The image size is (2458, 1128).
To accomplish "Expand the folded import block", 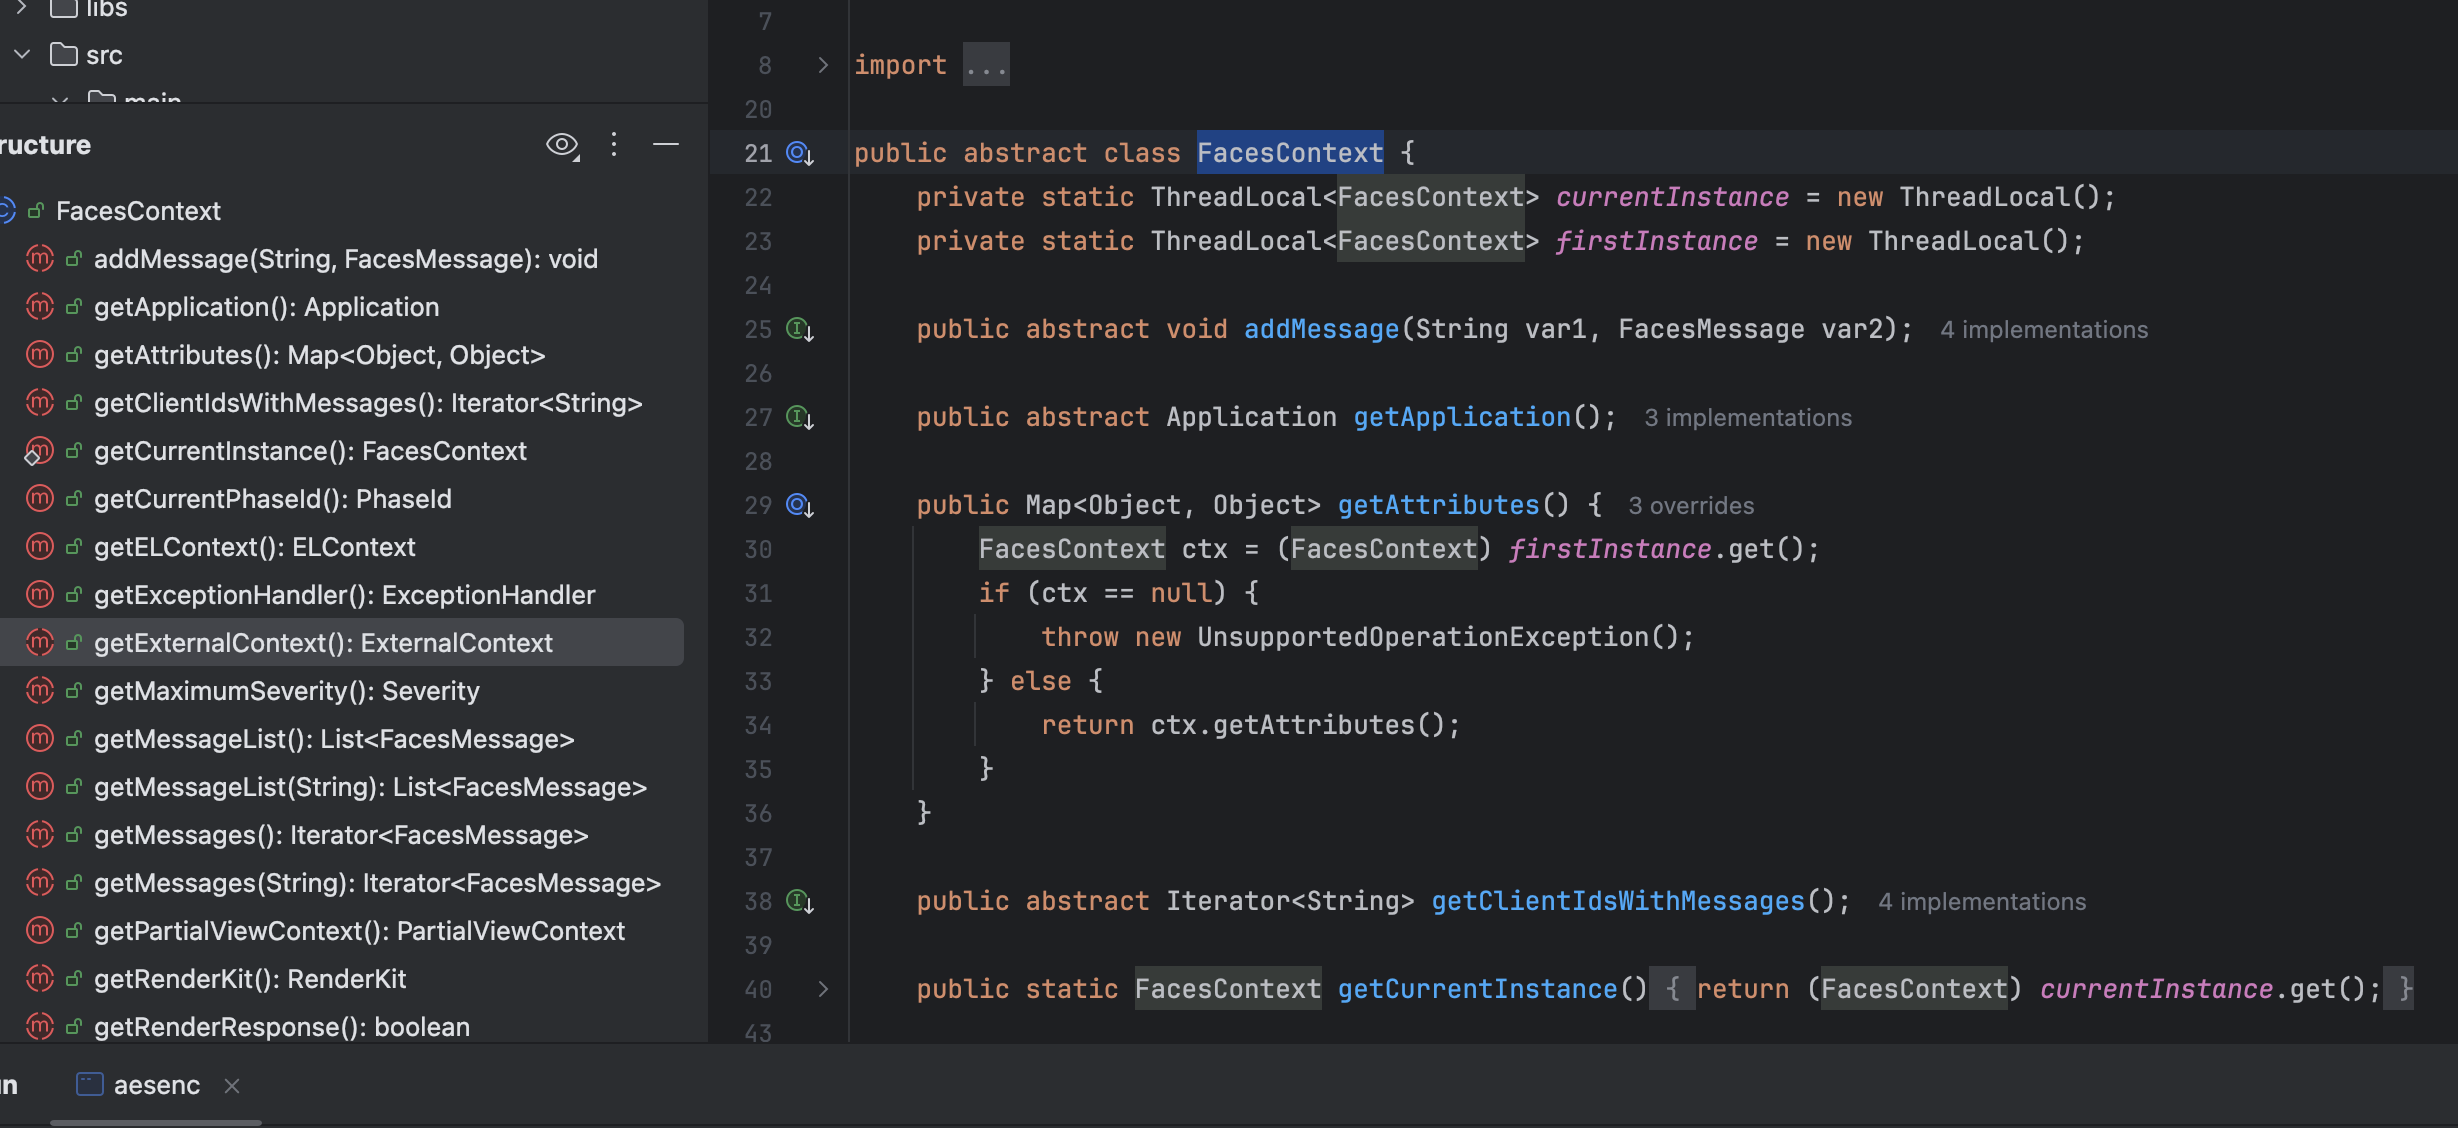I will pos(823,65).
